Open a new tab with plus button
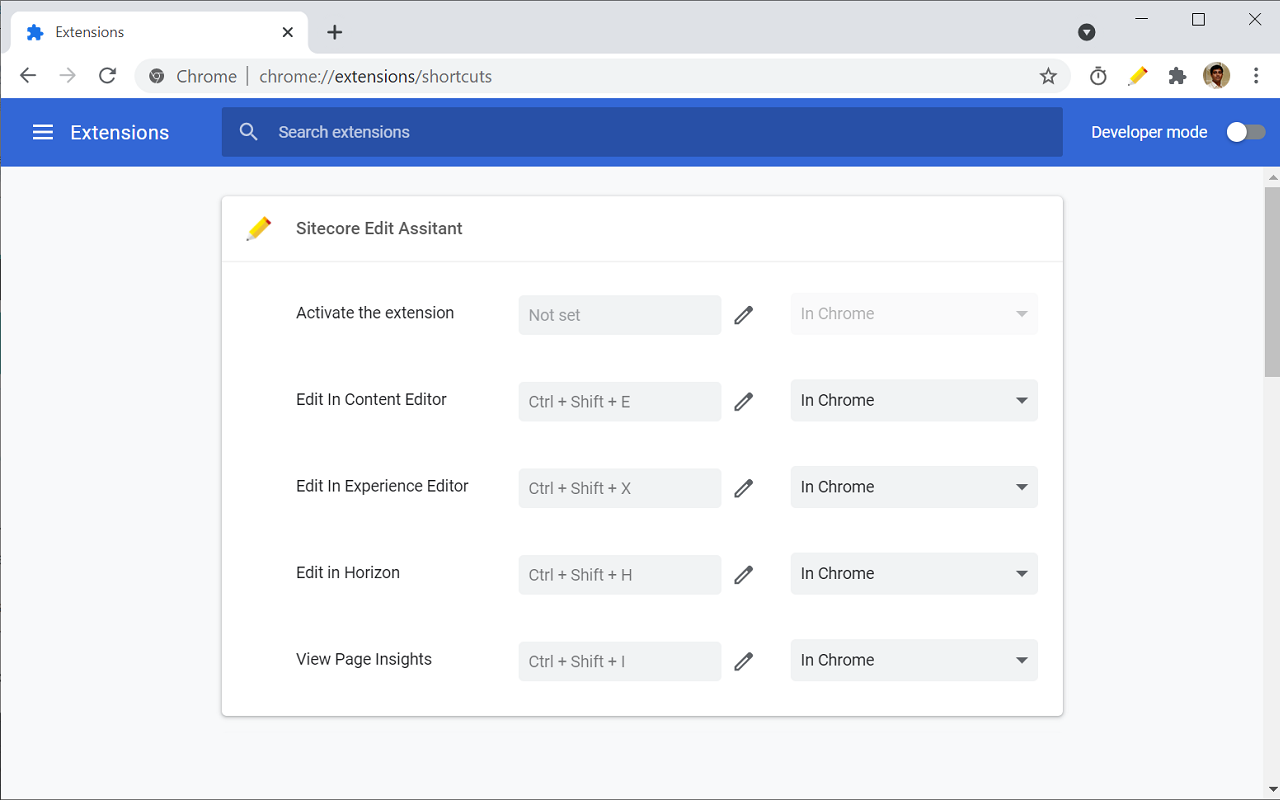The height and width of the screenshot is (800, 1280). pos(334,32)
